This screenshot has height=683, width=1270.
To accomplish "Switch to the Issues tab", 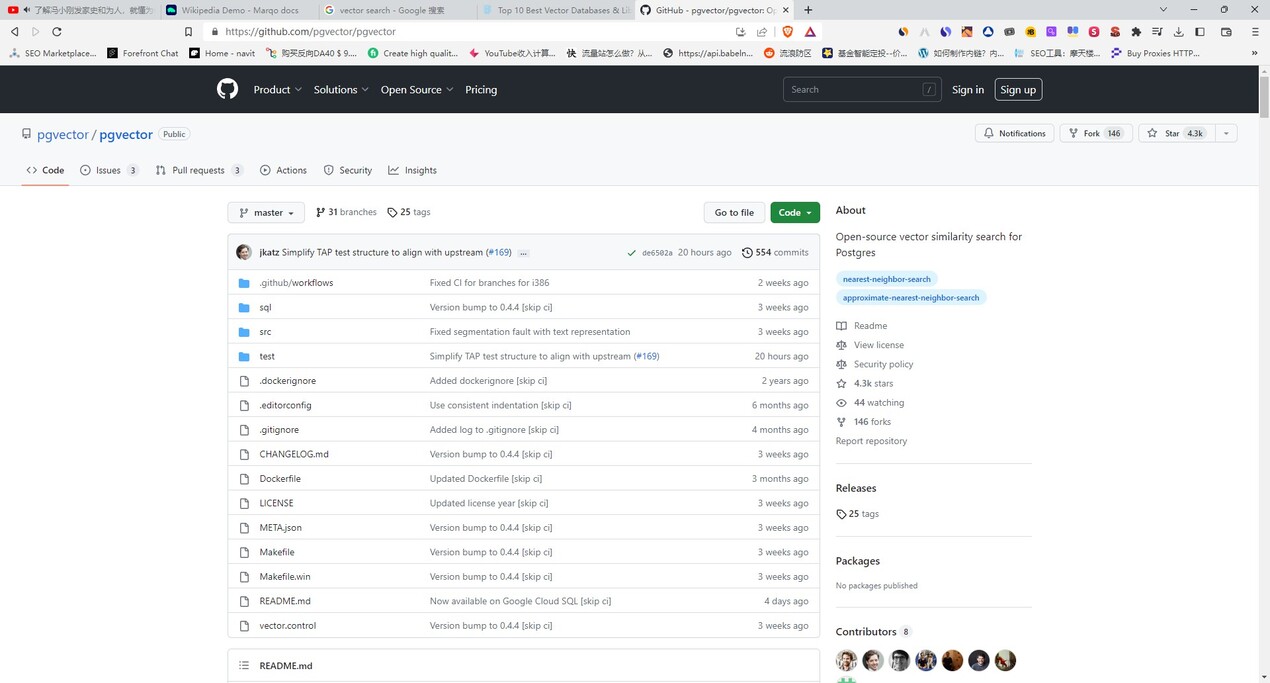I will (108, 170).
